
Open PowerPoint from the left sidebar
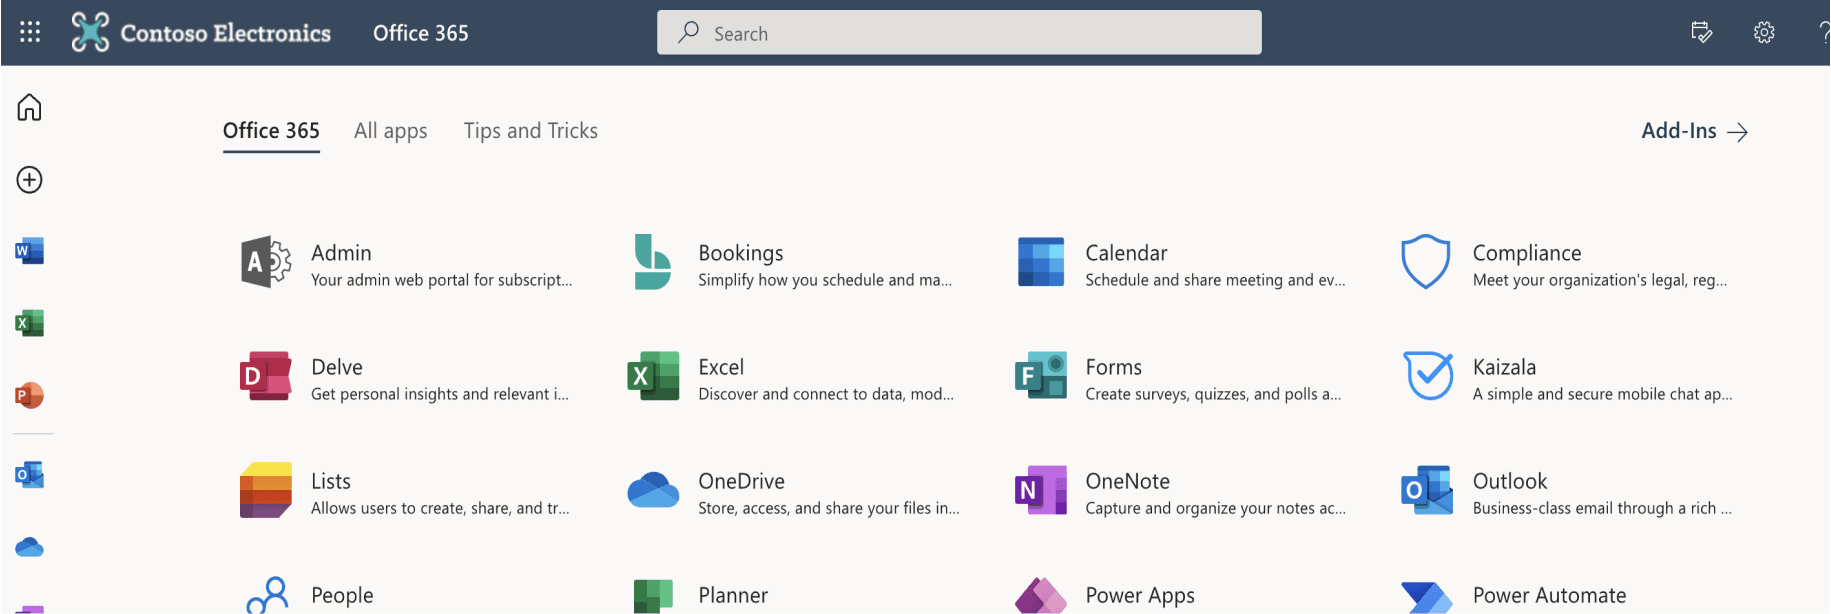click(30, 395)
